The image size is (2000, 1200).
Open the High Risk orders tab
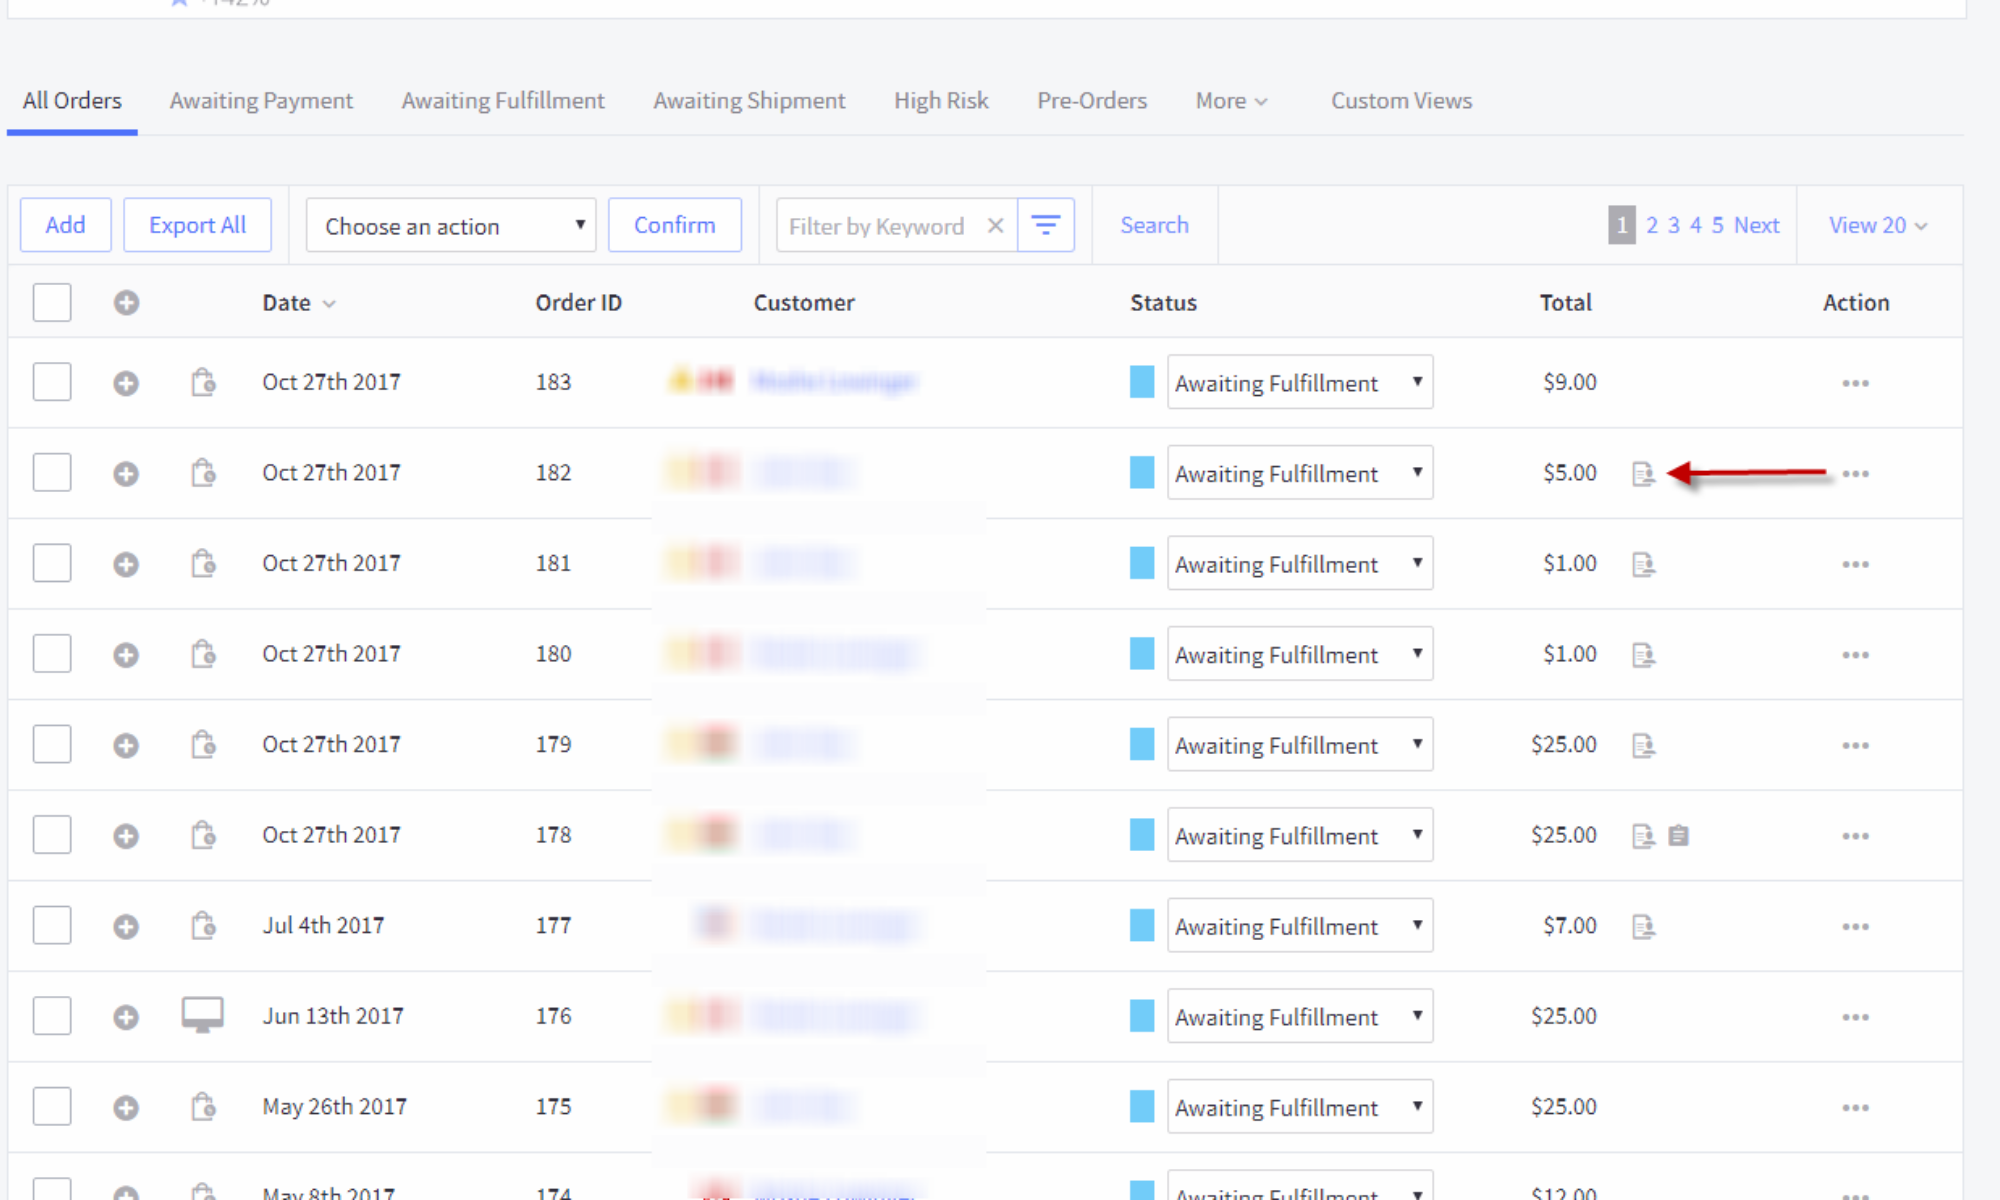coord(940,101)
